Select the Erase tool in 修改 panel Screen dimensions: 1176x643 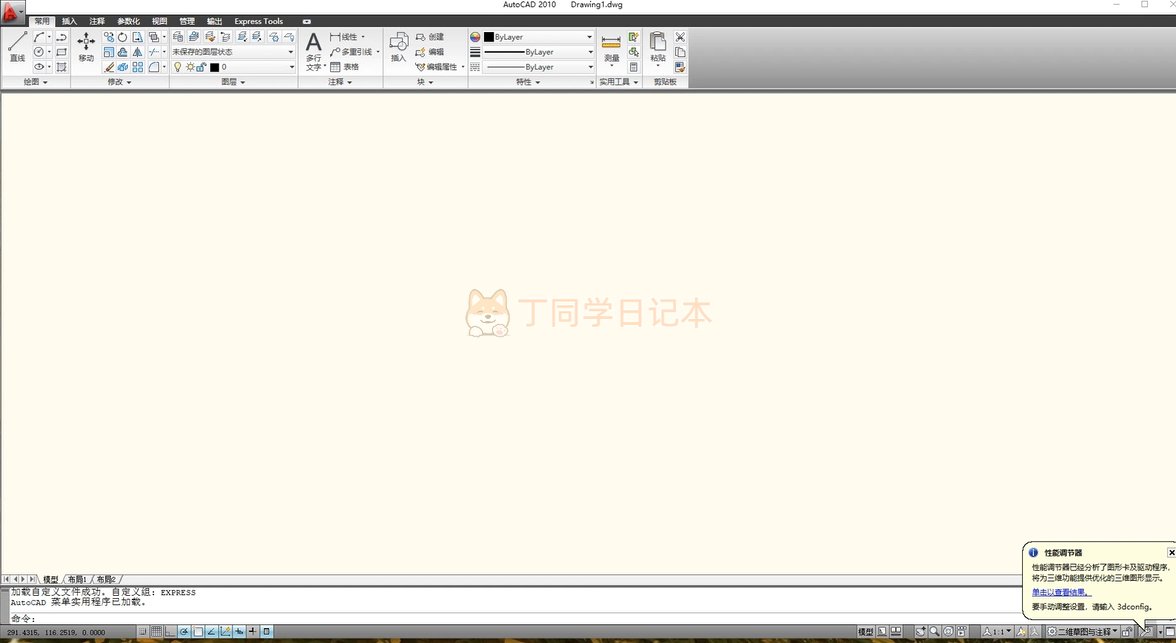click(109, 67)
